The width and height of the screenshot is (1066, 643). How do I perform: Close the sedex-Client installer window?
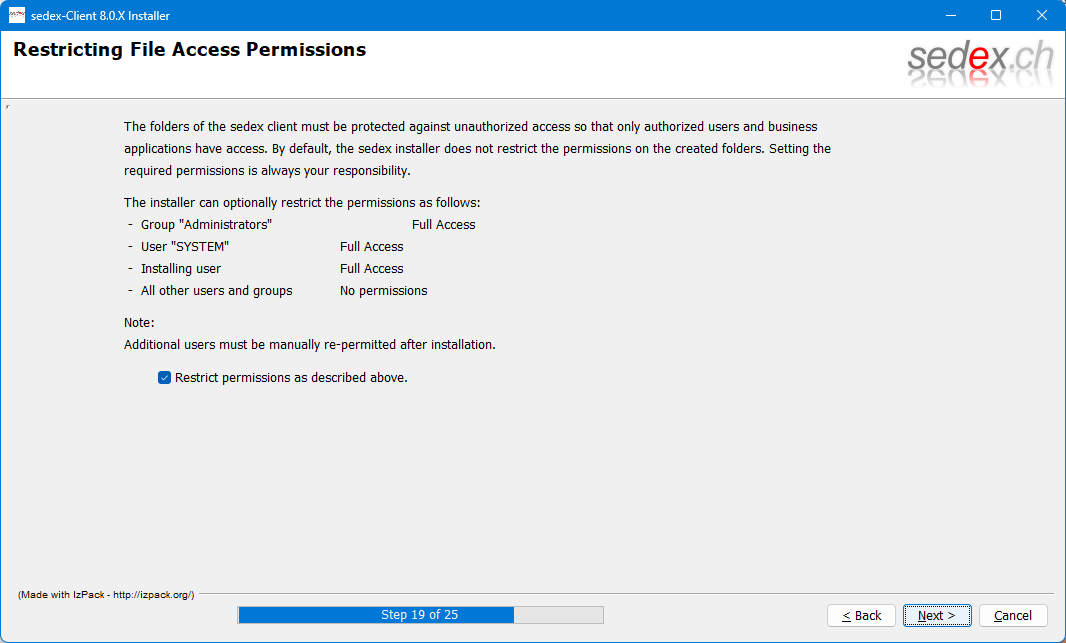[x=1042, y=15]
